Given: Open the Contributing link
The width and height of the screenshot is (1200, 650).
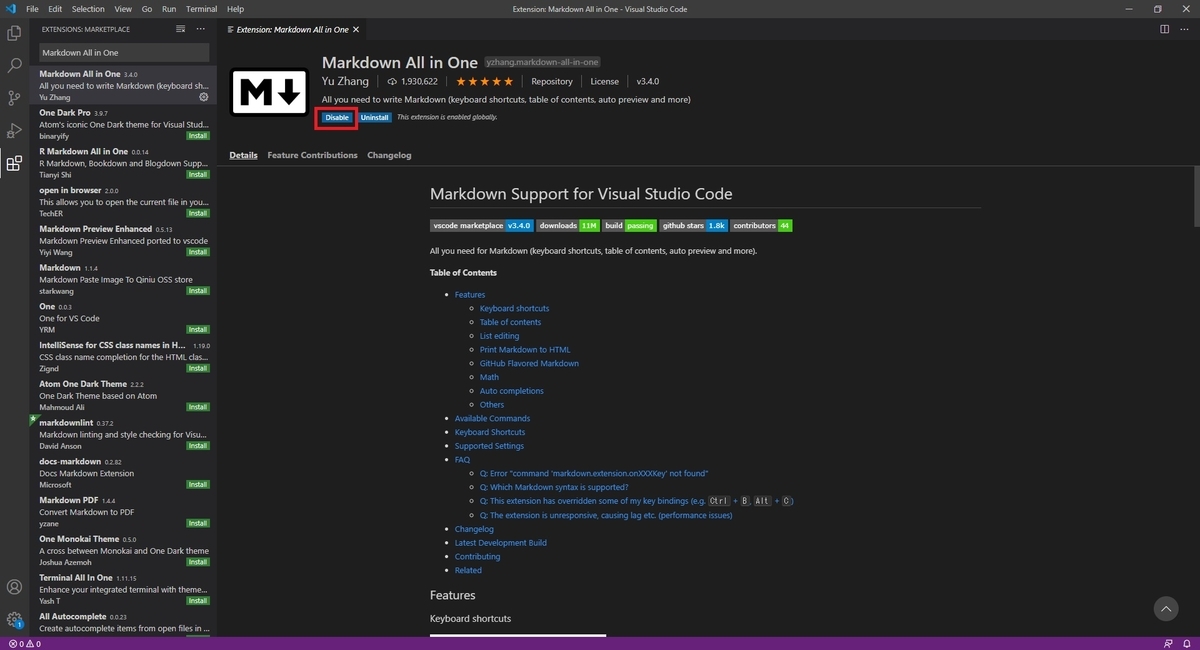Looking at the screenshot, I should (477, 557).
